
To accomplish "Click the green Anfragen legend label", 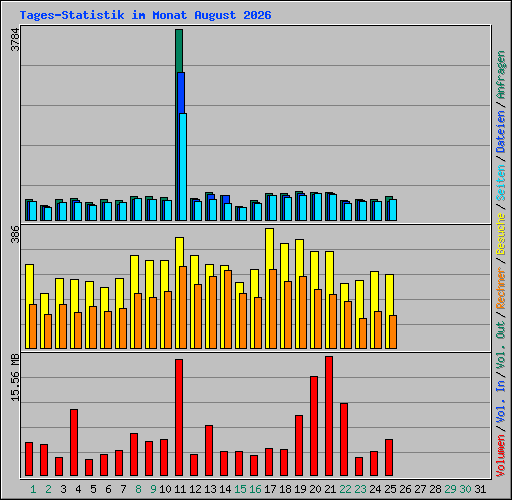I will 501,75.
